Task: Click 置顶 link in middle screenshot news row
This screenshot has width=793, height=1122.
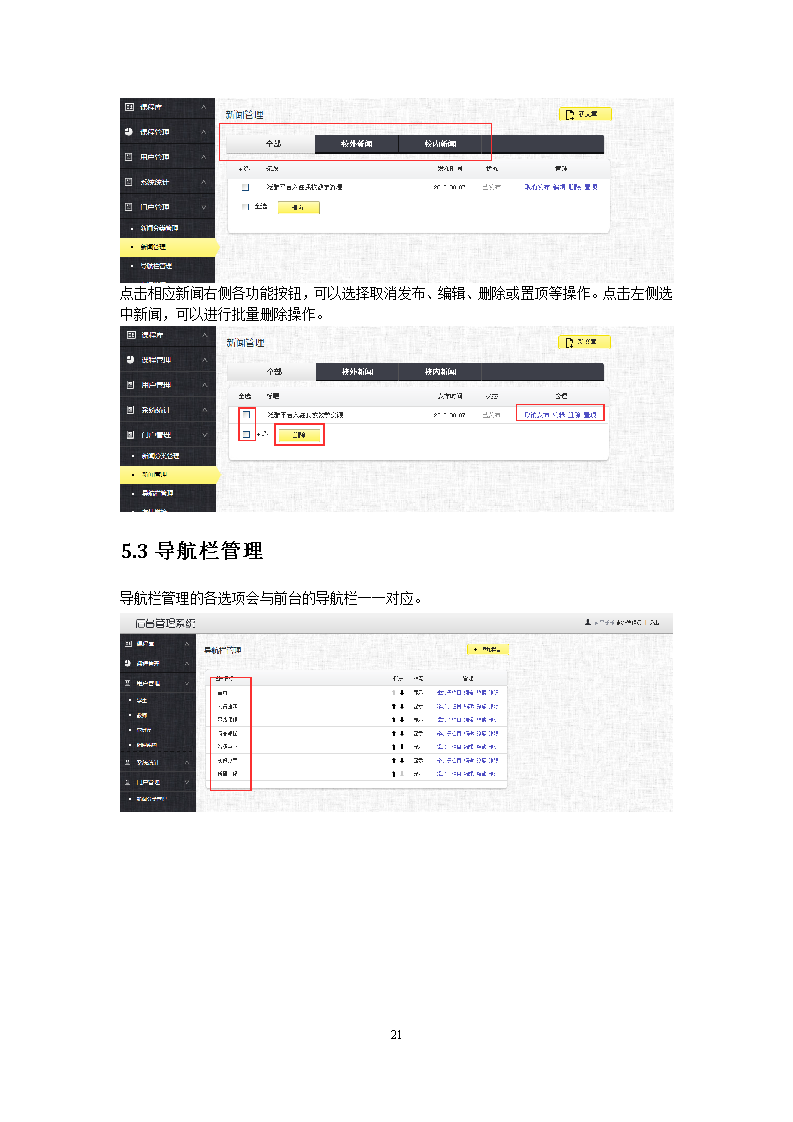Action: point(590,415)
